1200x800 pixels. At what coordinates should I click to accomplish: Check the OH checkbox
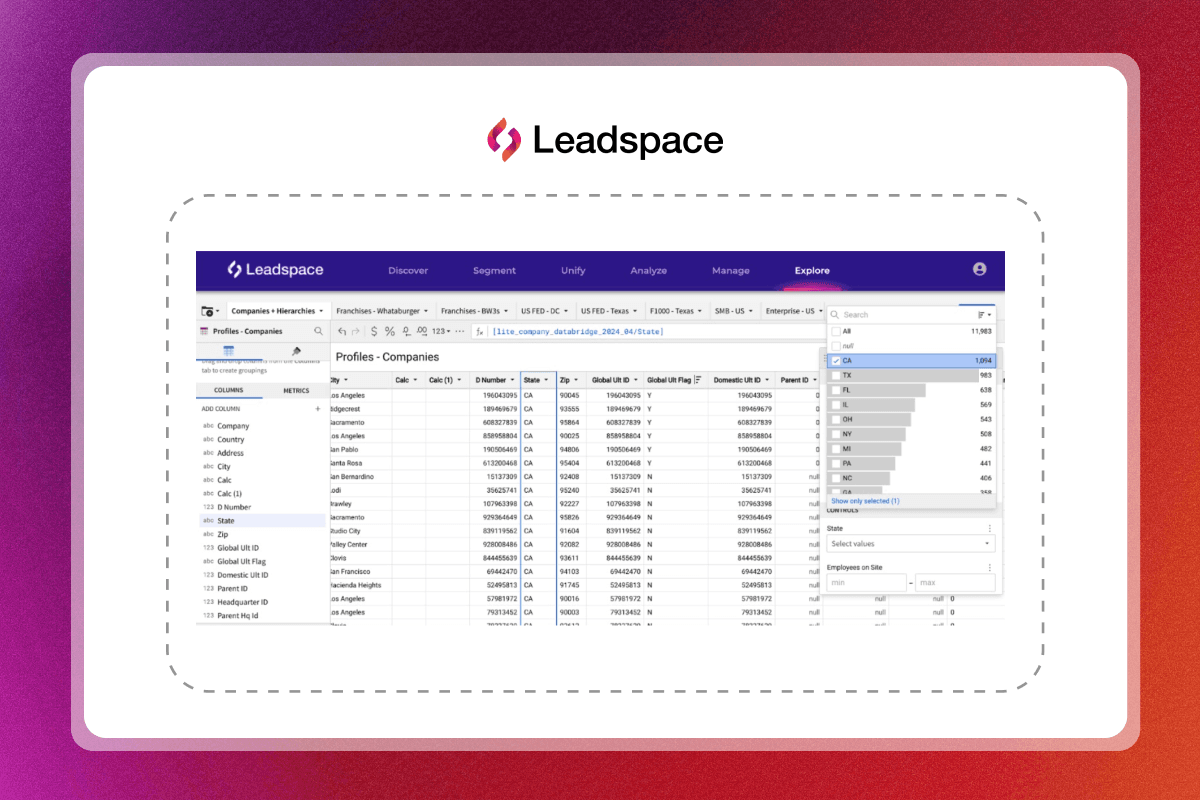[x=836, y=419]
